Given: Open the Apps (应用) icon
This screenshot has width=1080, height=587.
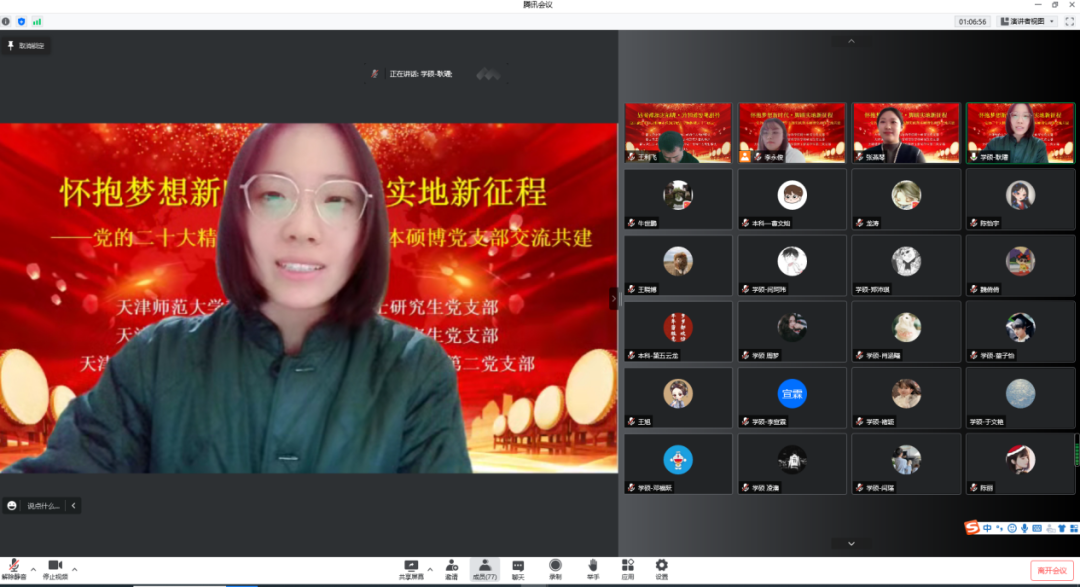Looking at the screenshot, I should click(x=628, y=567).
